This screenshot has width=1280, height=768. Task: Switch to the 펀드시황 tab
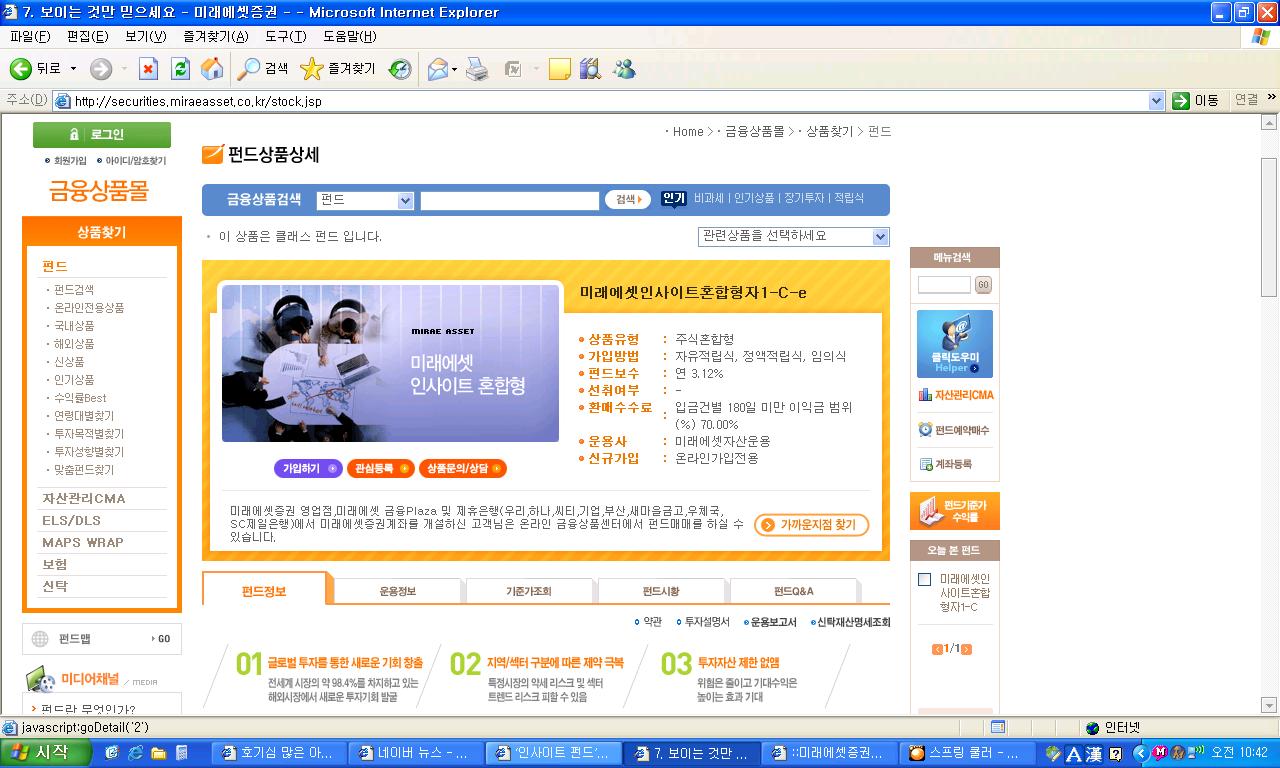click(x=660, y=591)
